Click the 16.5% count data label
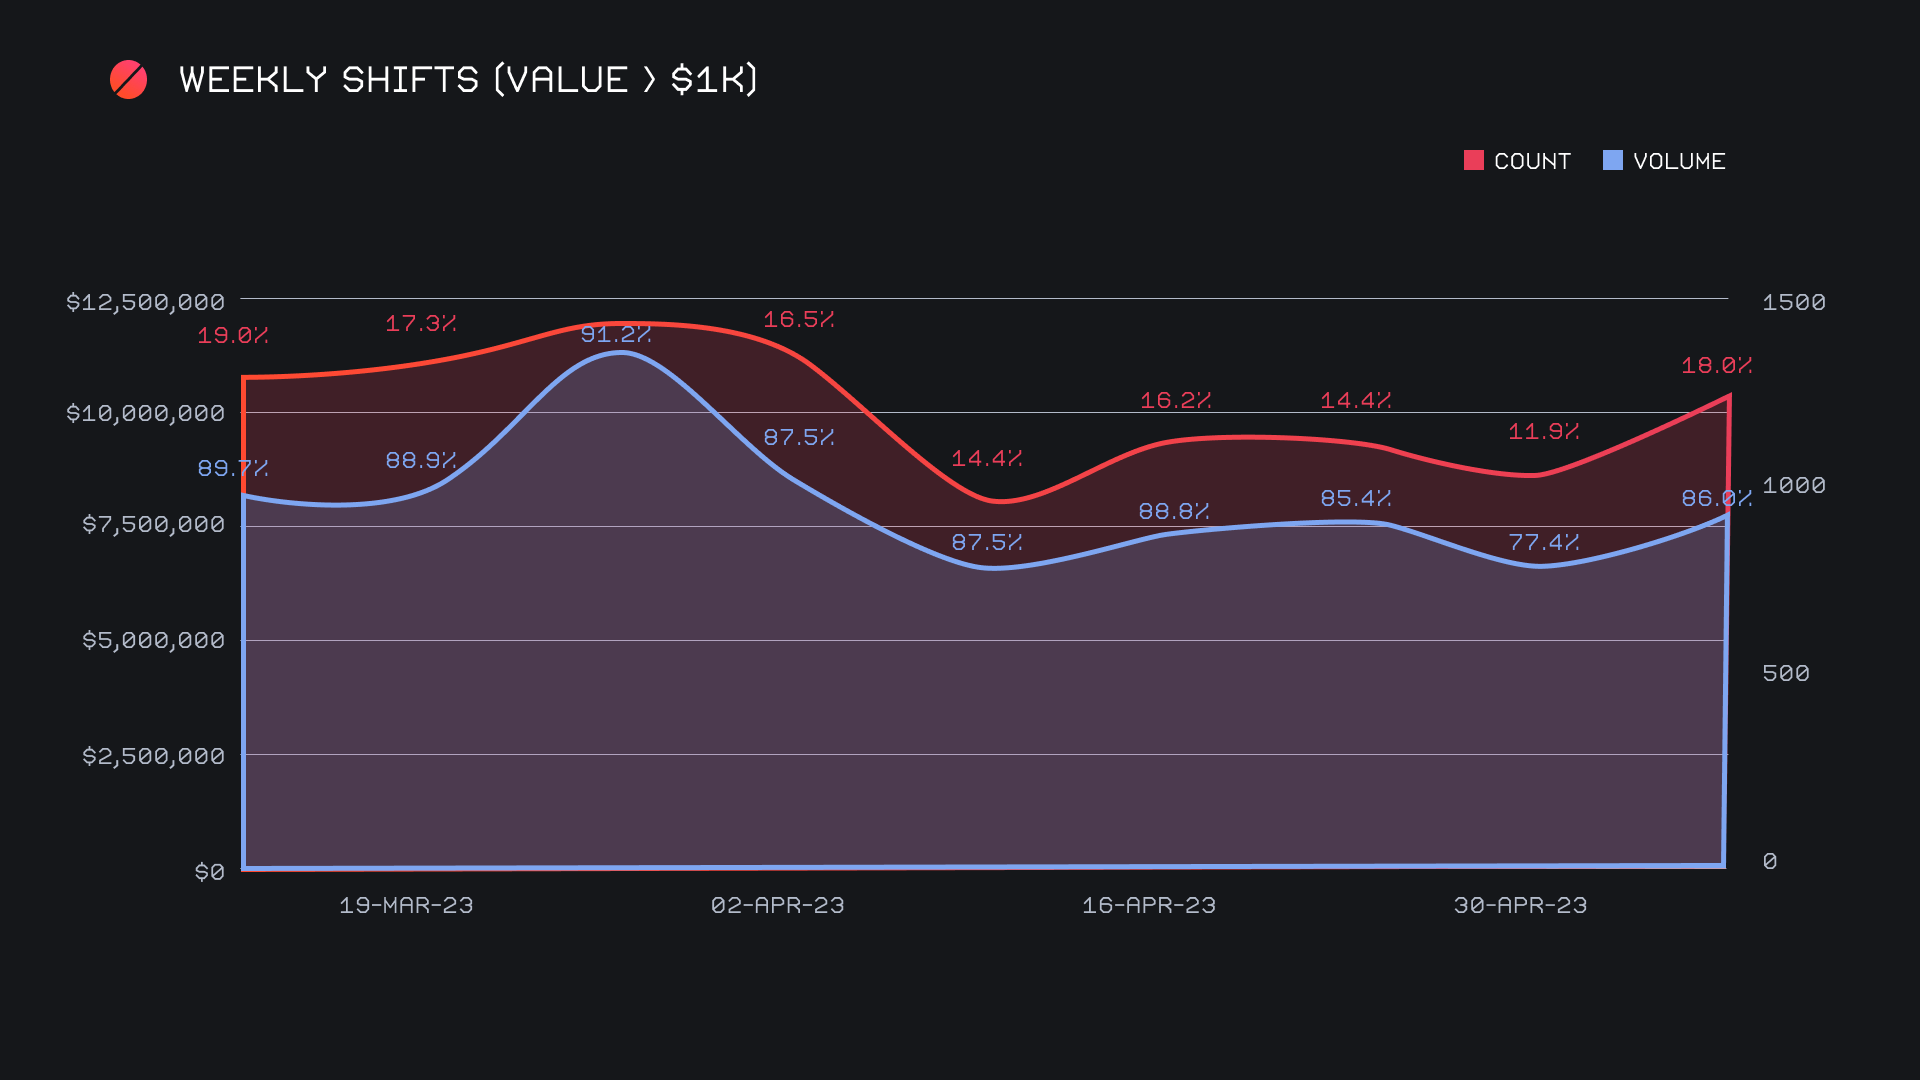 pos(799,319)
